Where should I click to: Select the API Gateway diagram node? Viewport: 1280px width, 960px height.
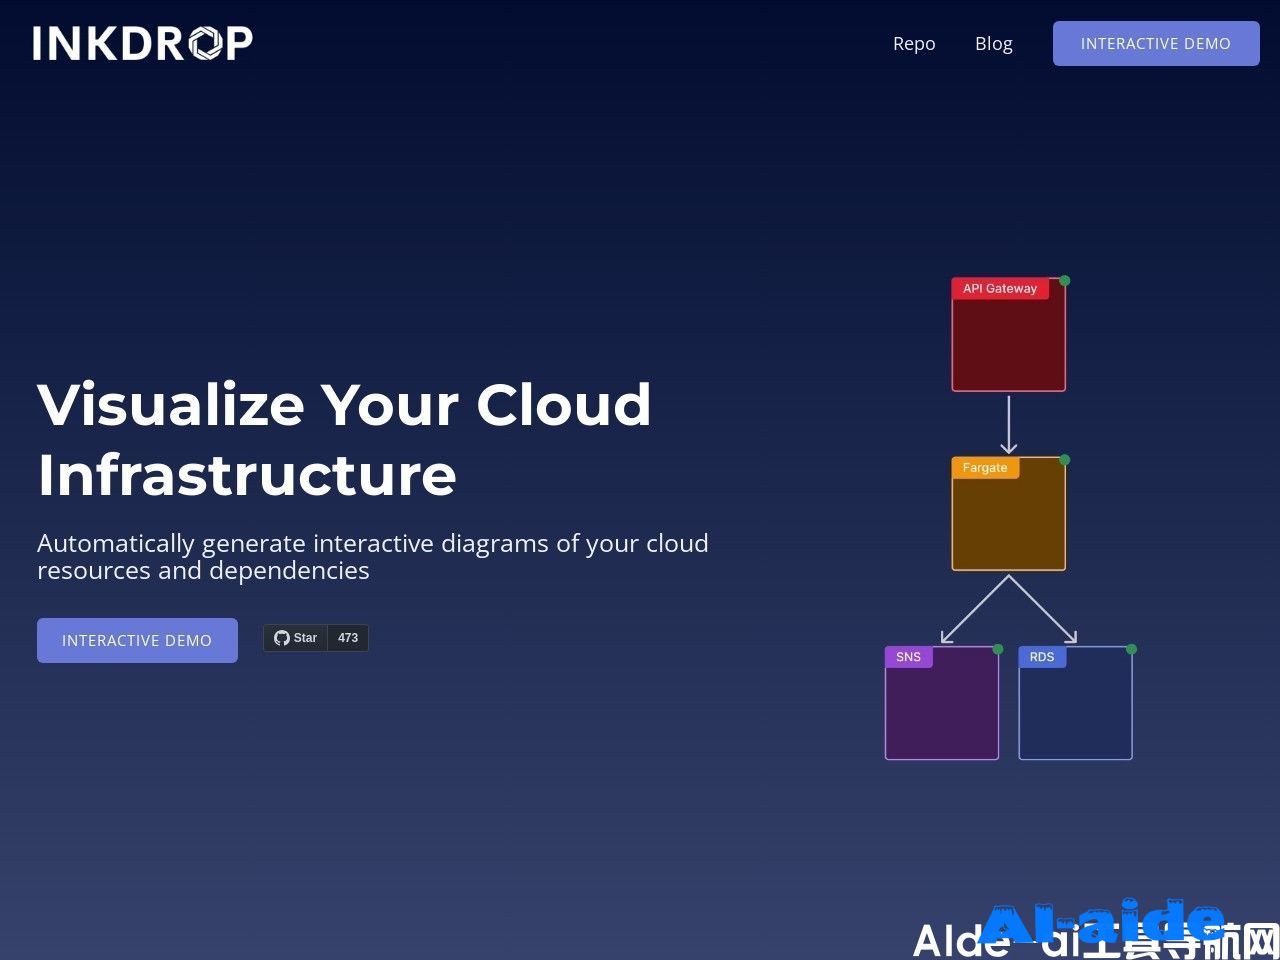pyautogui.click(x=1008, y=334)
